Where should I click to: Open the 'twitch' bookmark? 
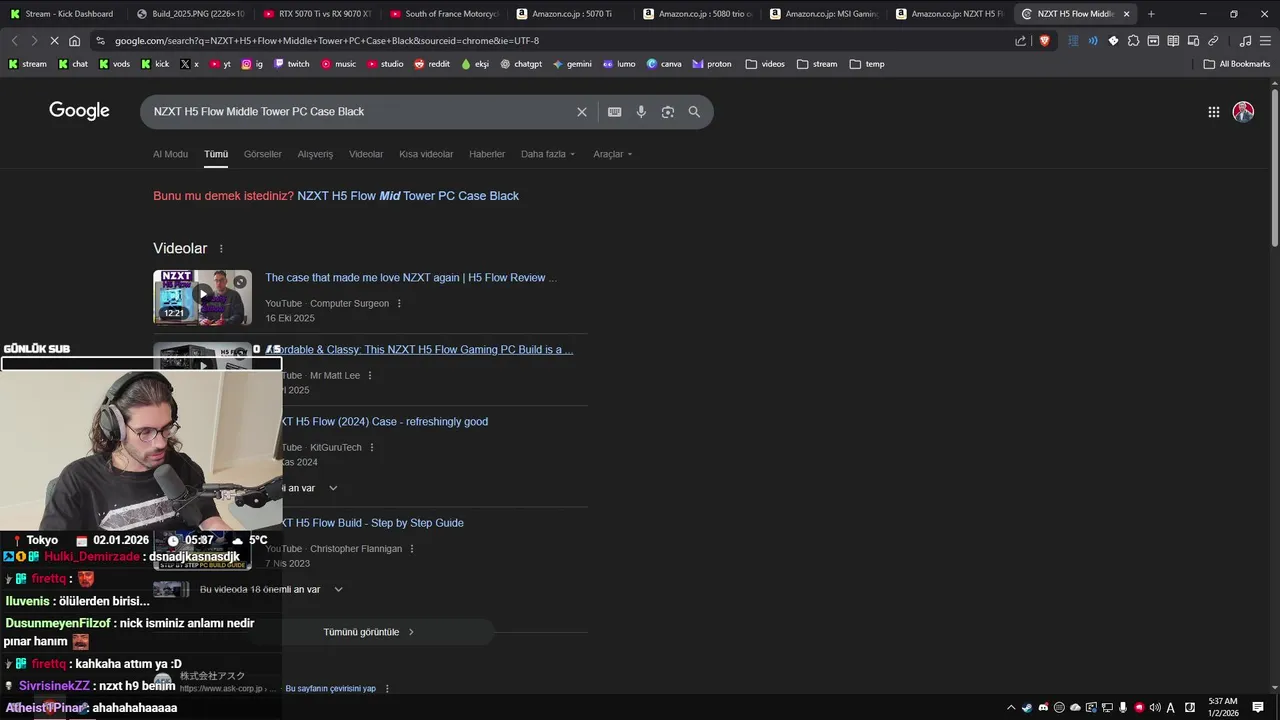tap(291, 64)
